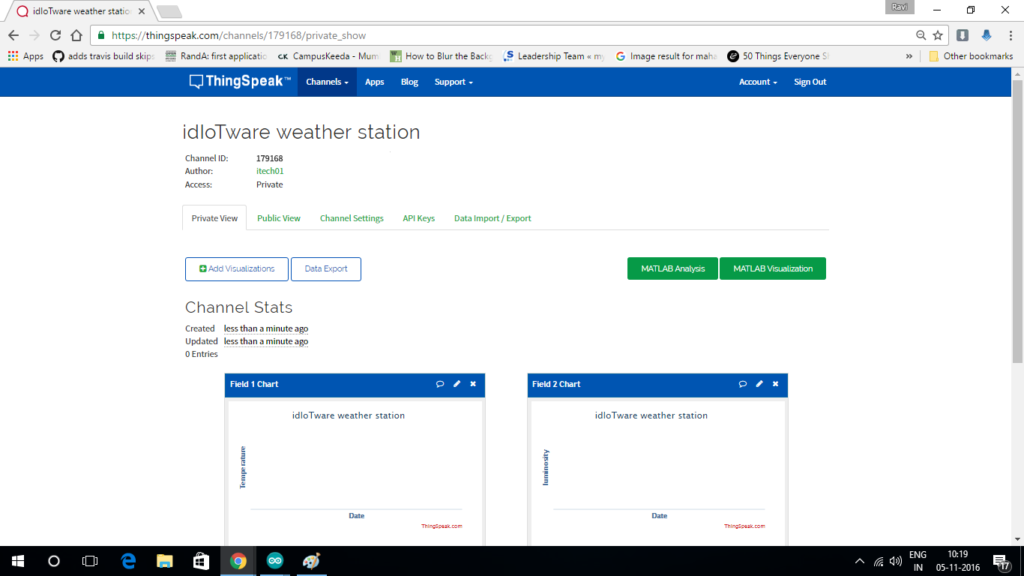Open the zoom magnifier in address bar
Viewport: 1024px width, 576px height.
point(921,35)
